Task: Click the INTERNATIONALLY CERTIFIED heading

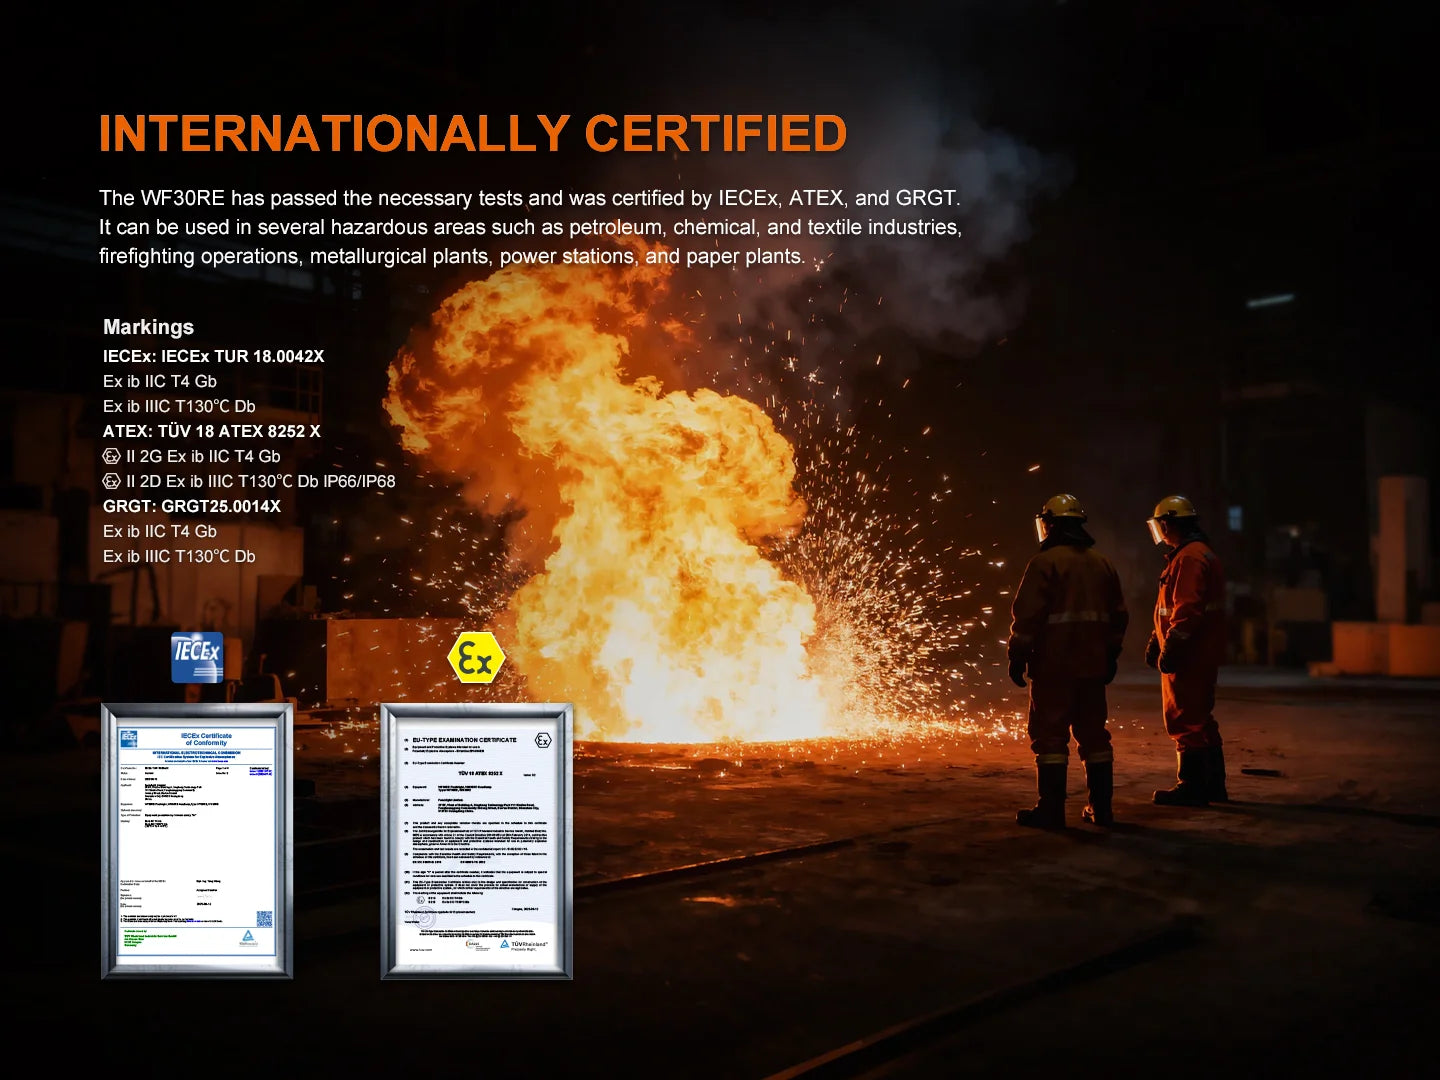Action: [473, 134]
